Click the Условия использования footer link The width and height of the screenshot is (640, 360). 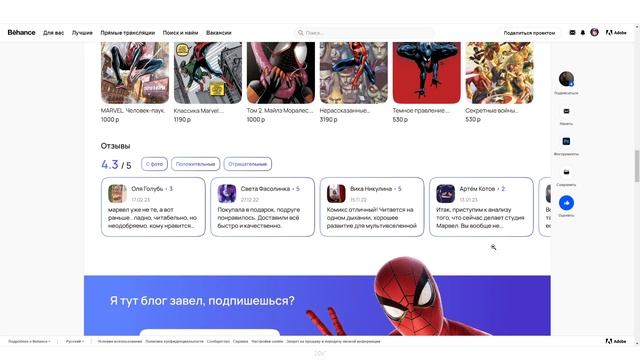click(x=120, y=341)
